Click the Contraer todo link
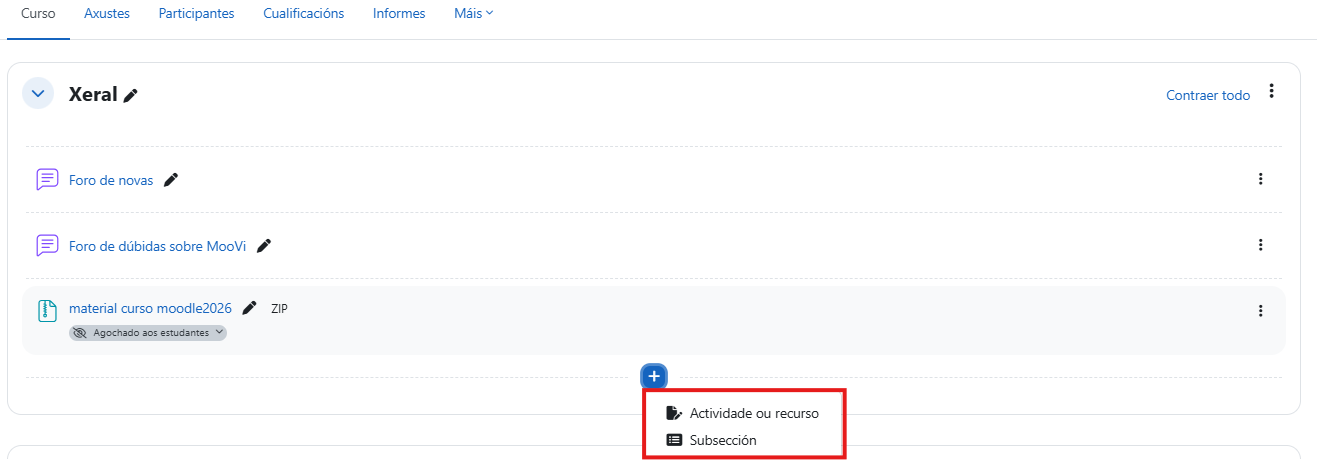 click(x=1207, y=95)
